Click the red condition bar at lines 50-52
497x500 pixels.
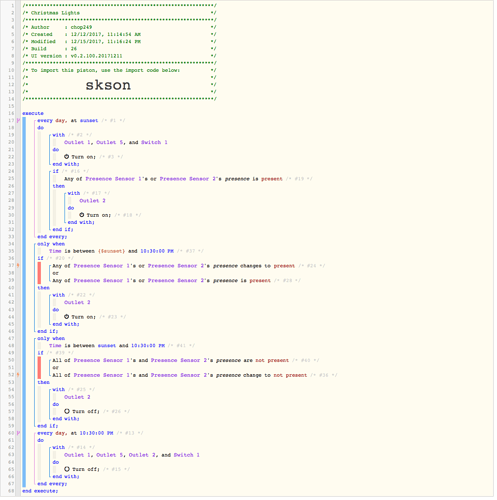click(x=39, y=367)
